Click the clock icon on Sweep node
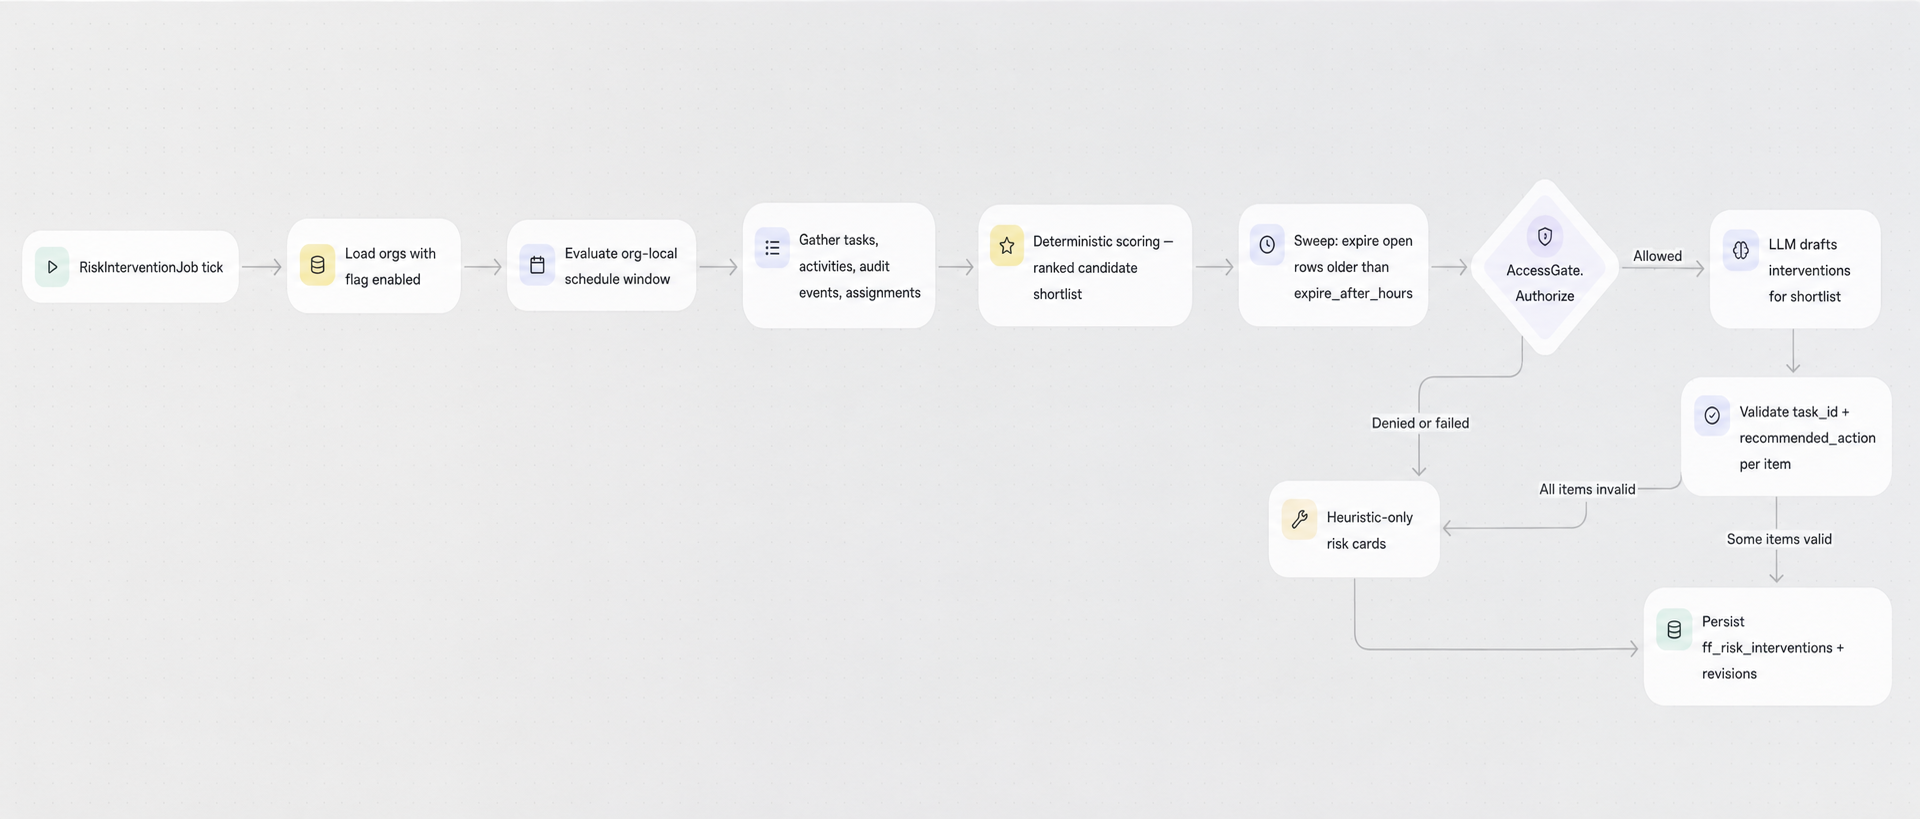Viewport: 1920px width, 819px height. click(x=1267, y=245)
